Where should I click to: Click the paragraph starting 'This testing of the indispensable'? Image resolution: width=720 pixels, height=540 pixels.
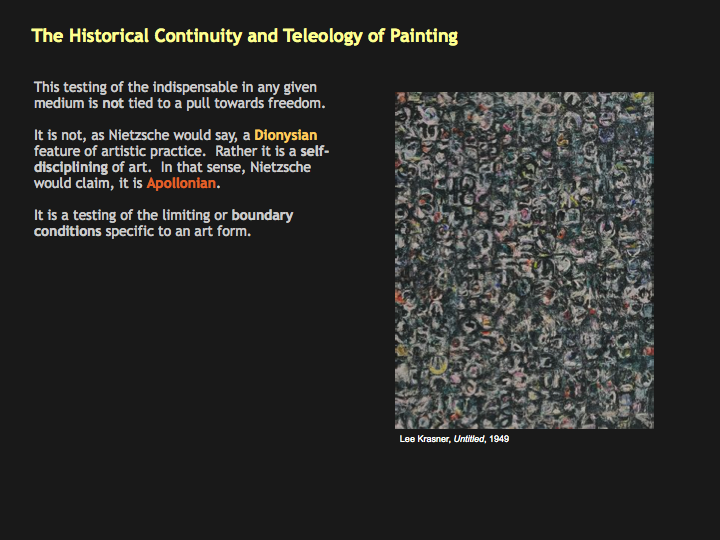pos(180,95)
